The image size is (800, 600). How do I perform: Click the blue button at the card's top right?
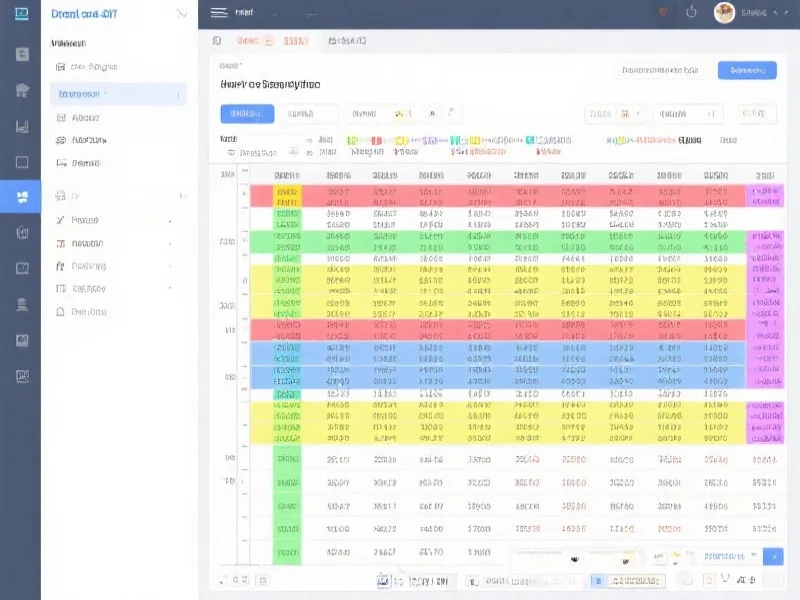tap(747, 70)
